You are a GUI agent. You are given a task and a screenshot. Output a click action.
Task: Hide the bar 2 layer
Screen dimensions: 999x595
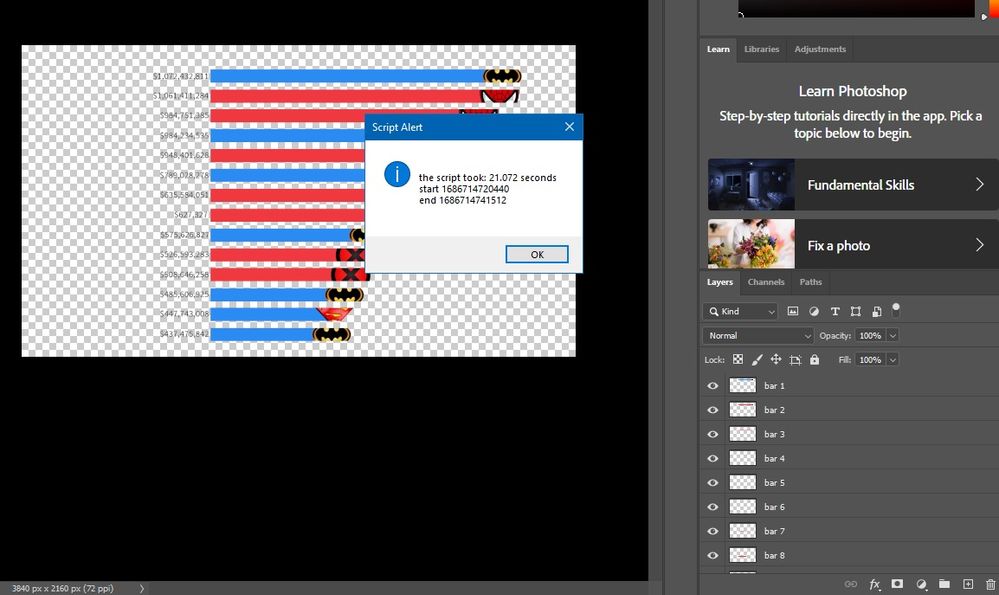coord(712,410)
